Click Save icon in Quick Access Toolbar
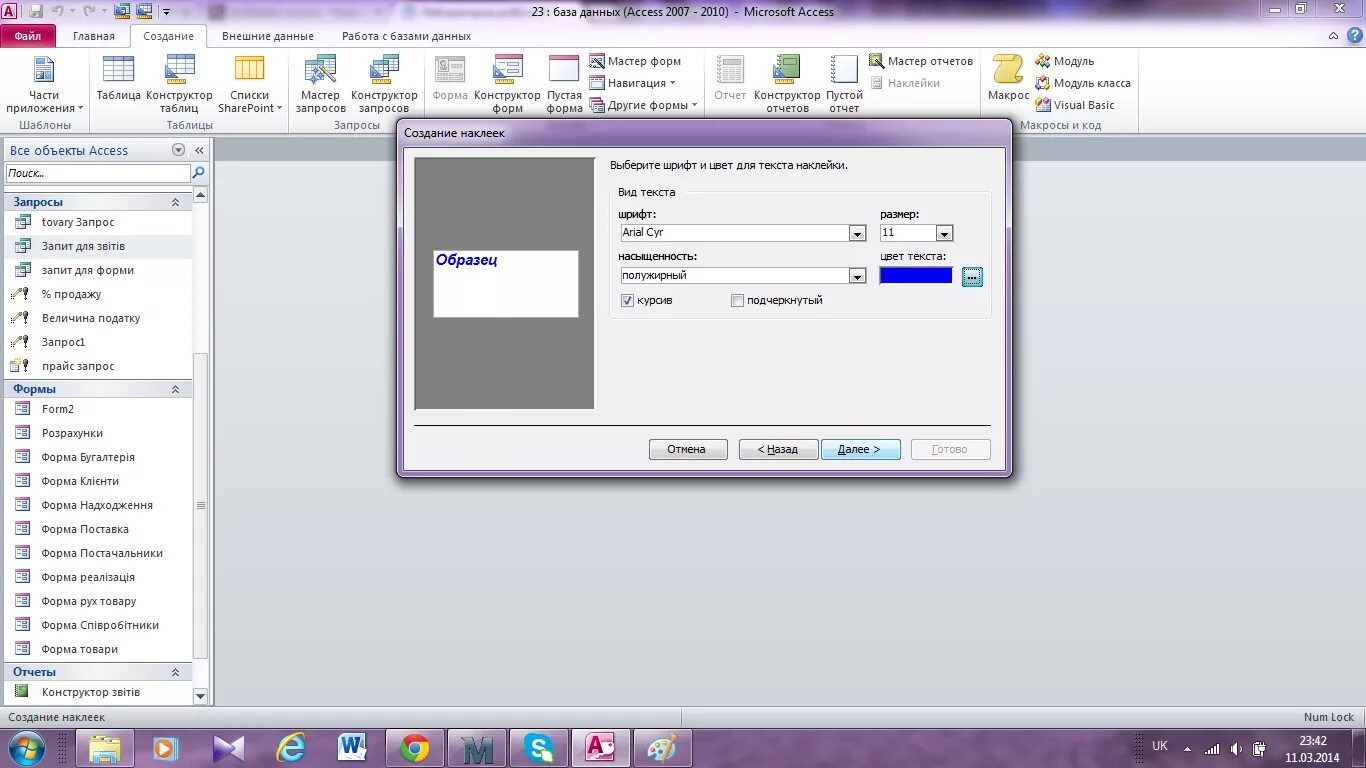Screen dimensions: 1366x768 point(36,11)
